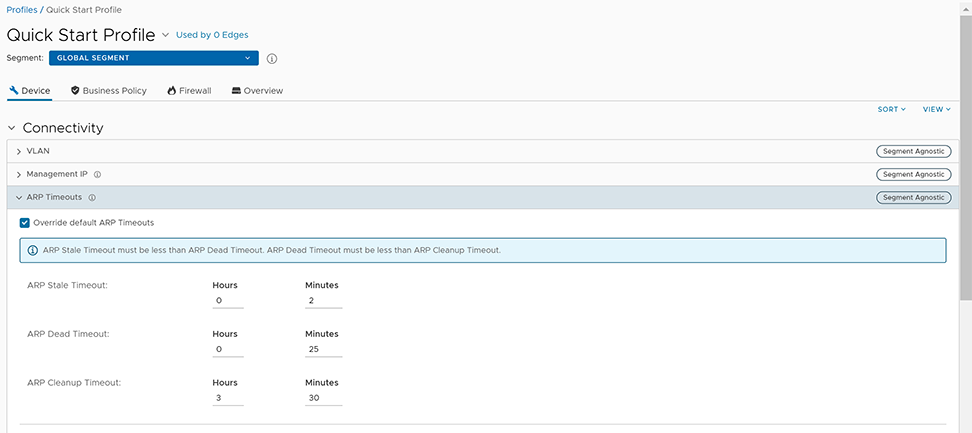Open the Global Segment dropdown
This screenshot has height=433, width=972.
(x=153, y=58)
